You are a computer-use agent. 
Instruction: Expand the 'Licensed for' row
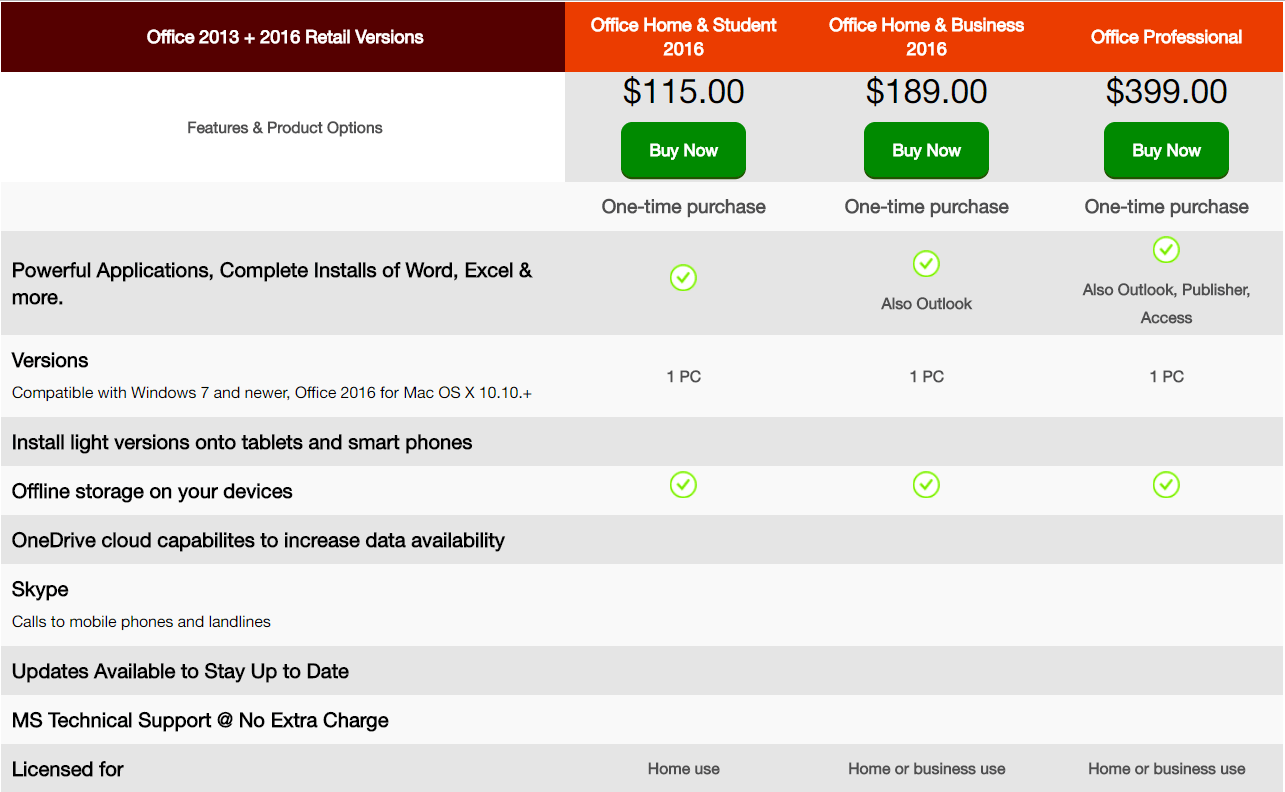point(67,769)
